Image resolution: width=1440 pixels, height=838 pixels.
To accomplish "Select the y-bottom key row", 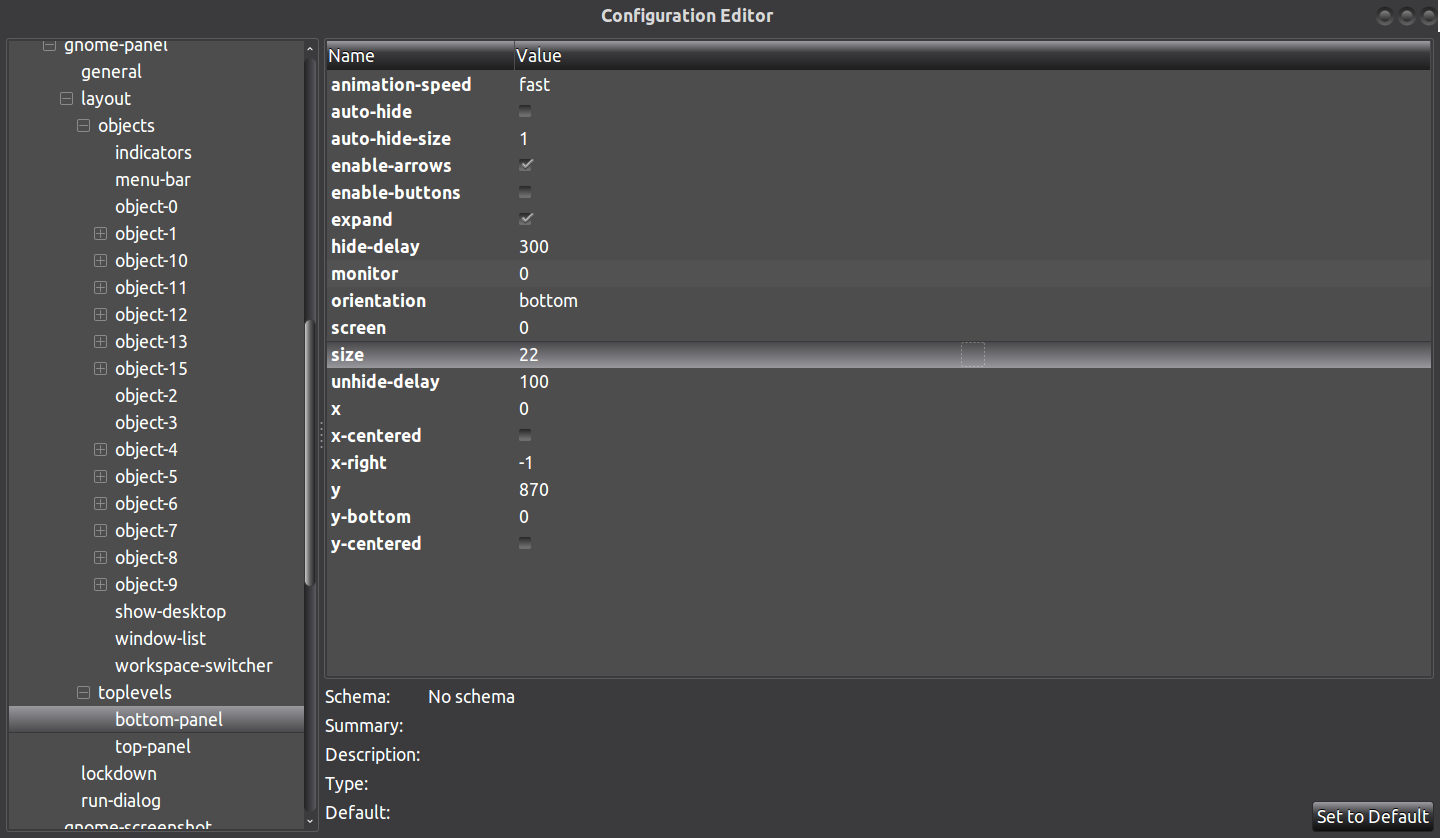I will pyautogui.click(x=879, y=517).
